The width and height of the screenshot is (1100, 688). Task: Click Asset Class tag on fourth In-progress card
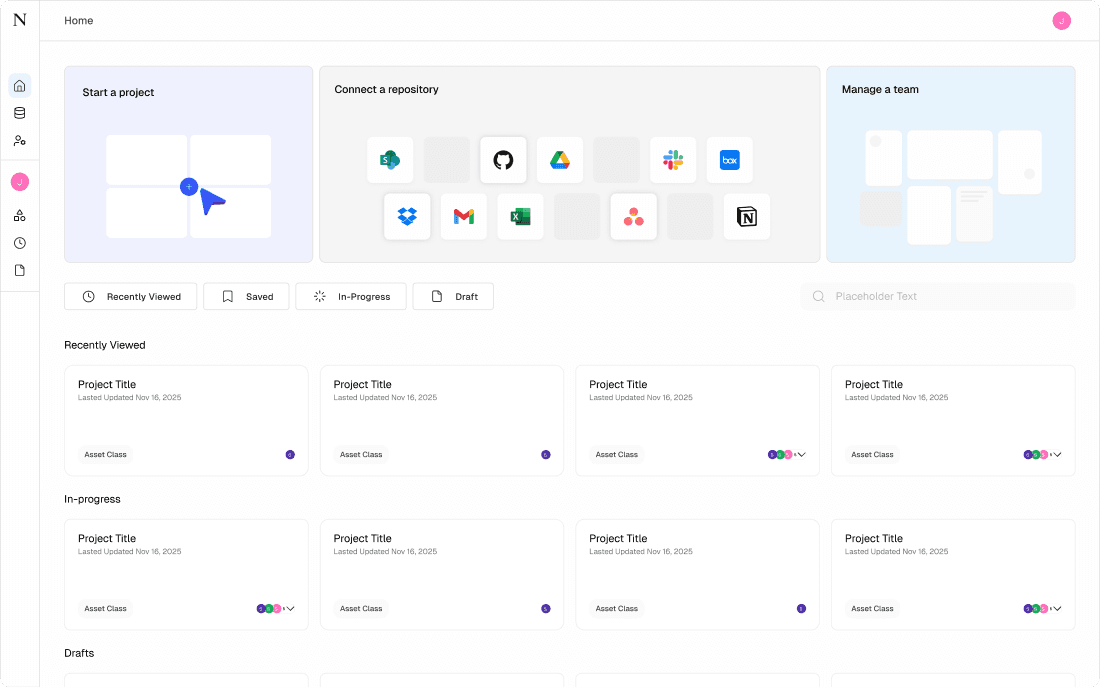pyautogui.click(x=872, y=609)
